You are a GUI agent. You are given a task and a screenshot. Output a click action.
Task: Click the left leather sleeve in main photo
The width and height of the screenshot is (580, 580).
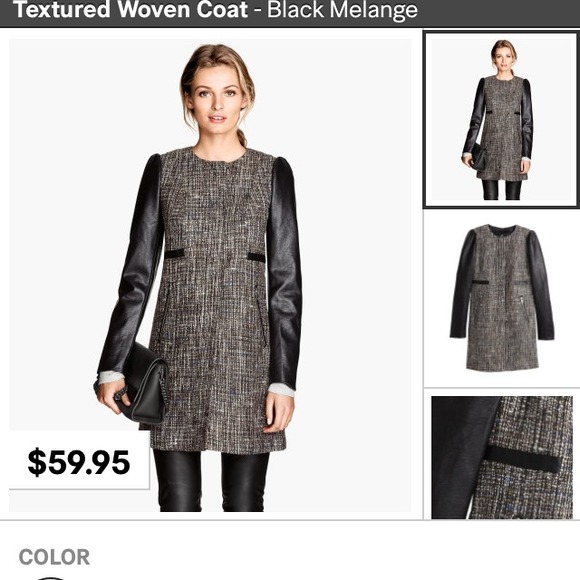click(x=133, y=264)
